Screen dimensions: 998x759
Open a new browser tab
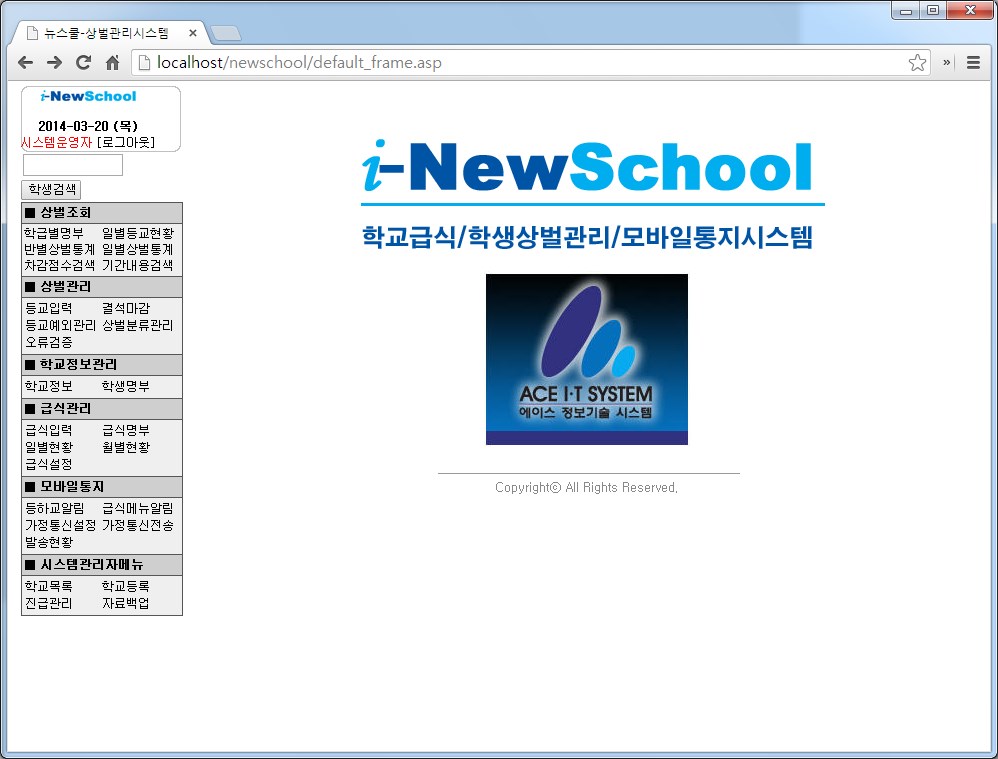[226, 34]
